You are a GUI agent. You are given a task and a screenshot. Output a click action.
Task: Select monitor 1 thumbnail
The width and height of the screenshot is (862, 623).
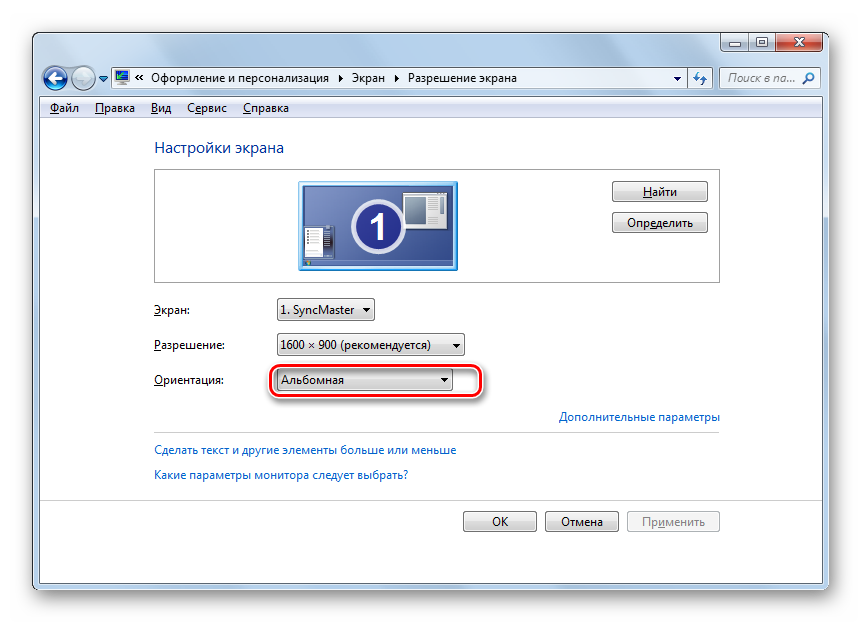click(378, 226)
